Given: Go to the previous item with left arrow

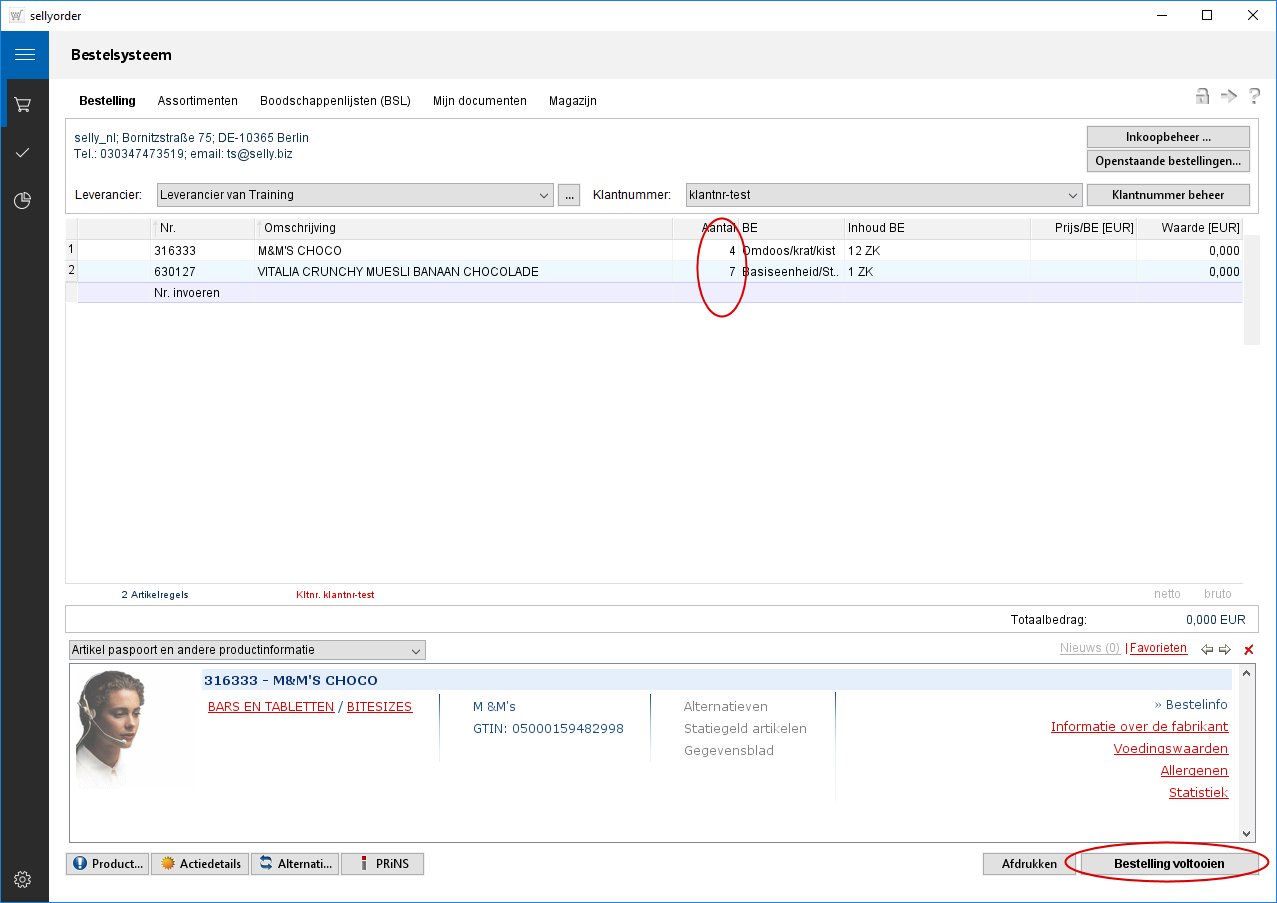Looking at the screenshot, I should (1207, 650).
